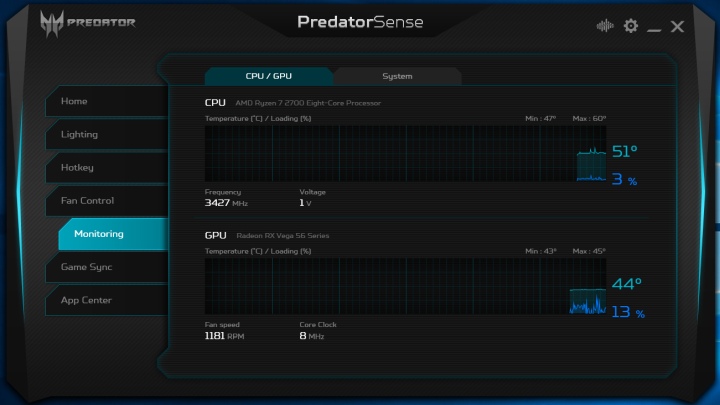Screen dimensions: 720x405
Task: Click the GPU section heading
Action: [215, 236]
